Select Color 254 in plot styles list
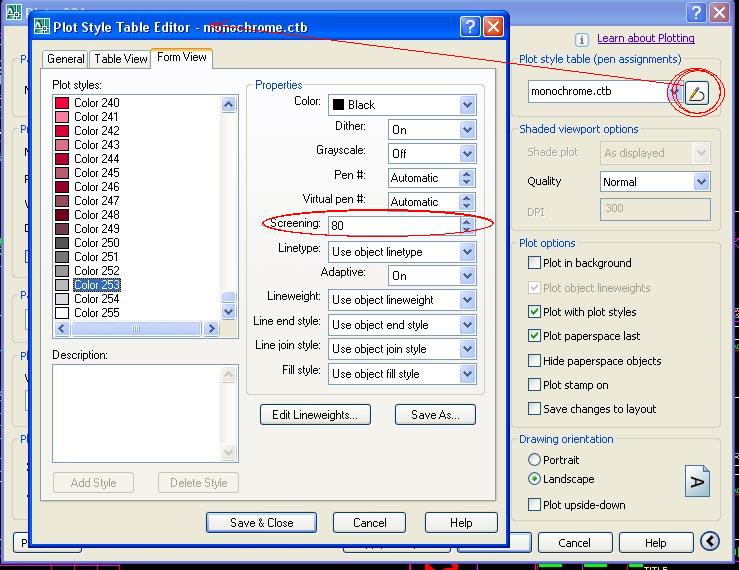Screen dimensions: 739x570 [97, 299]
